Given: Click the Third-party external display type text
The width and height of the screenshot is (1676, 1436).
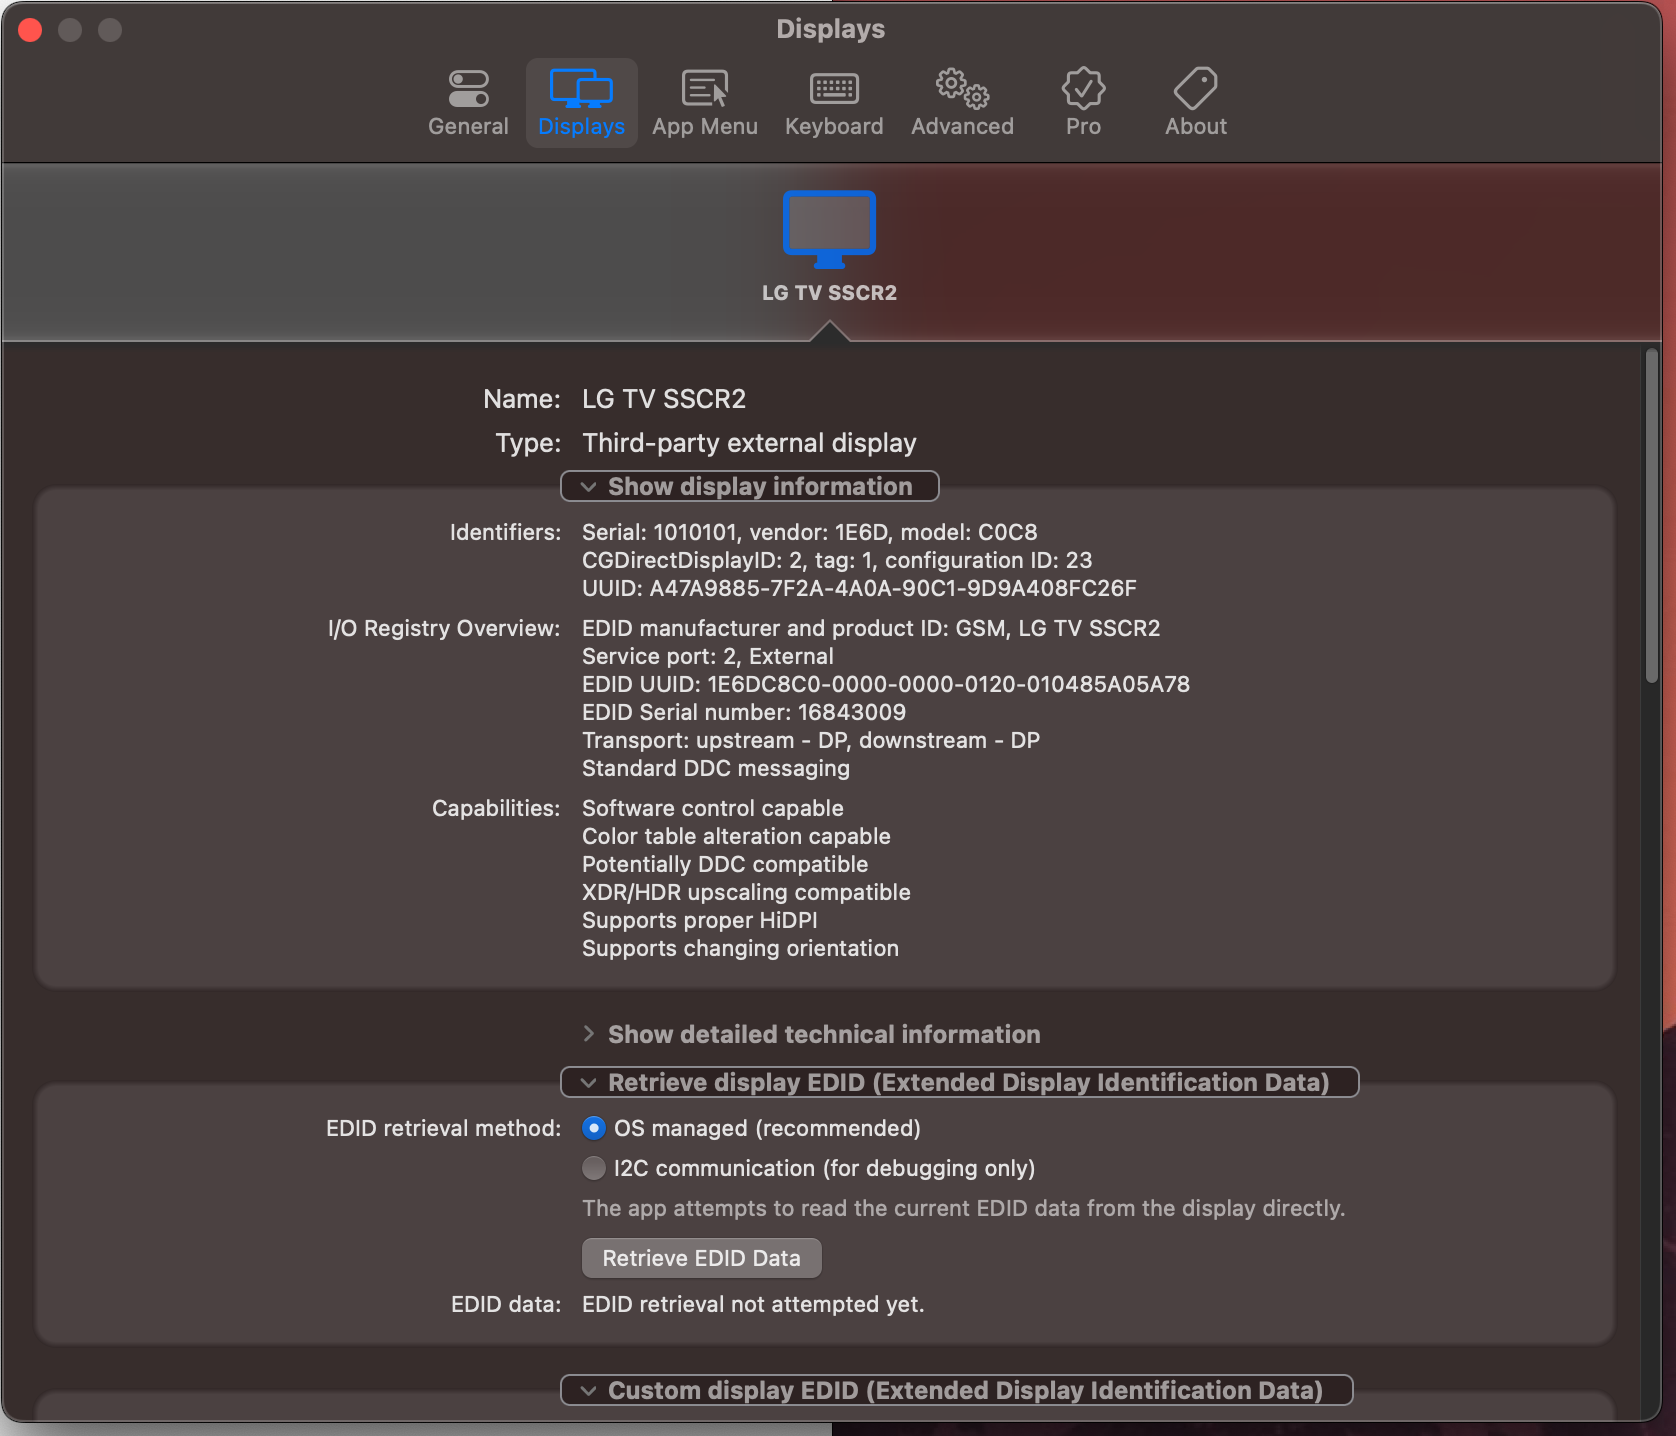Looking at the screenshot, I should [749, 443].
